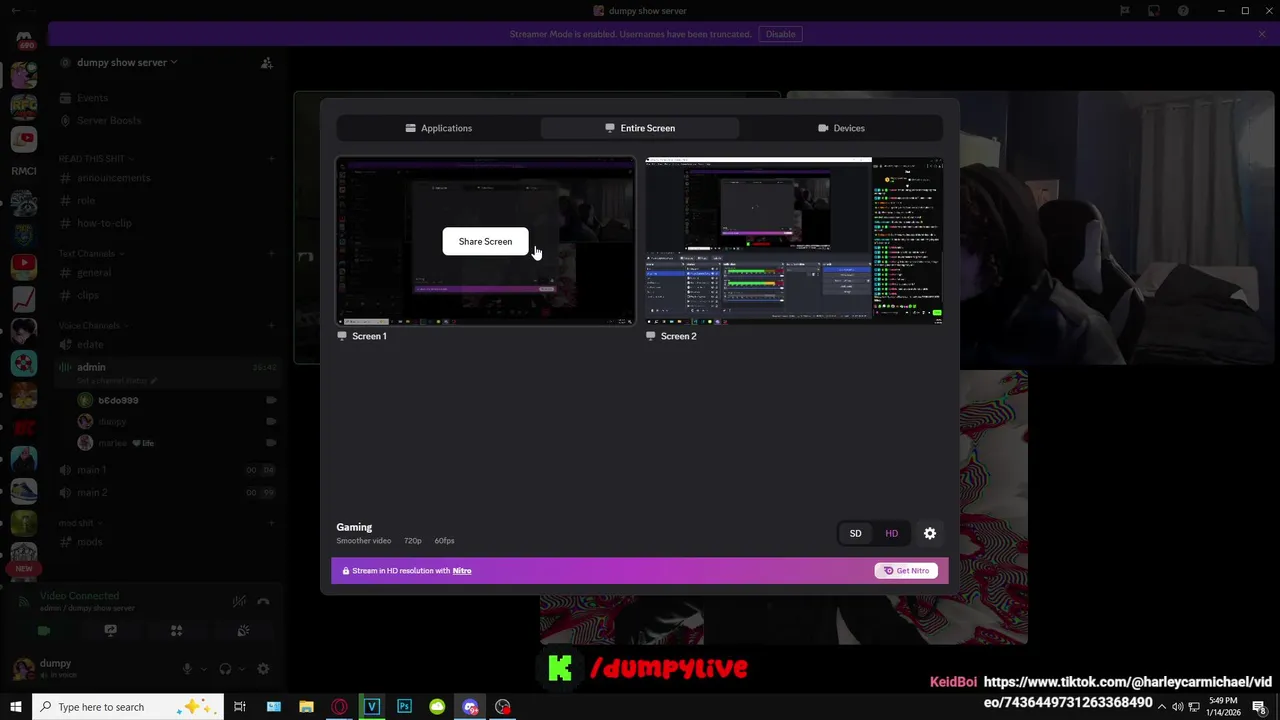Select the Screen 2 thumbnail preview

tap(794, 240)
